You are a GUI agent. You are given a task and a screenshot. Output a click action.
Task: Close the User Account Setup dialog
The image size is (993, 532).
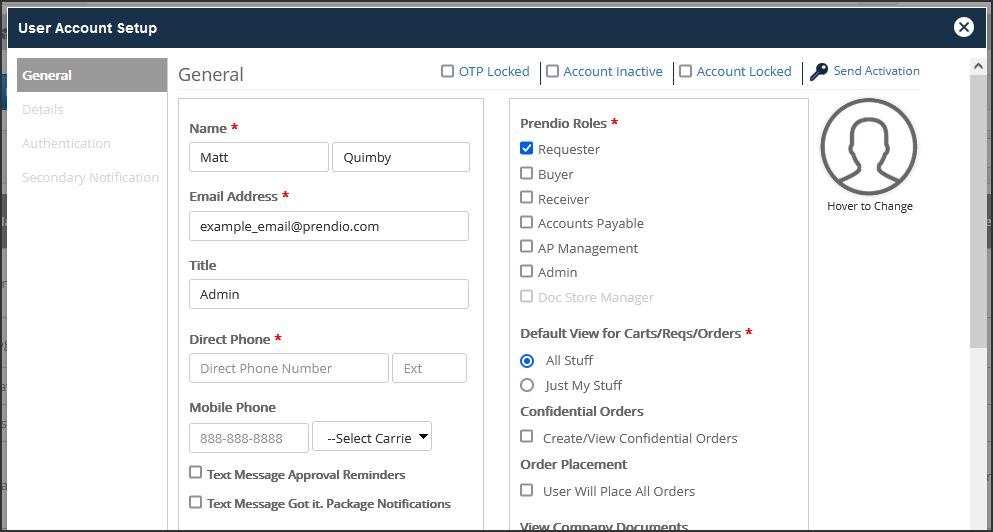[x=964, y=27]
